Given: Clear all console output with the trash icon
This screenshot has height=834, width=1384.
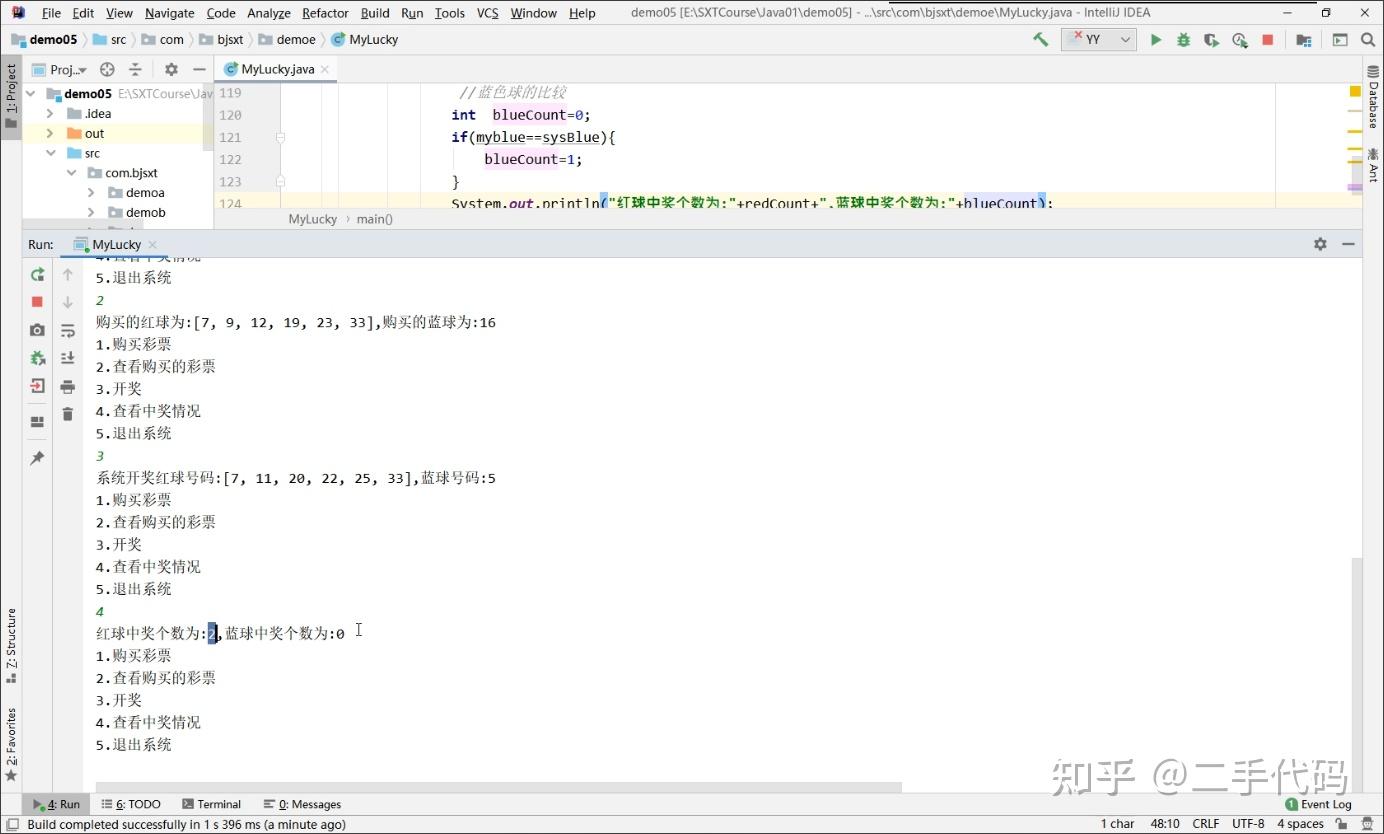Looking at the screenshot, I should pyautogui.click(x=68, y=414).
